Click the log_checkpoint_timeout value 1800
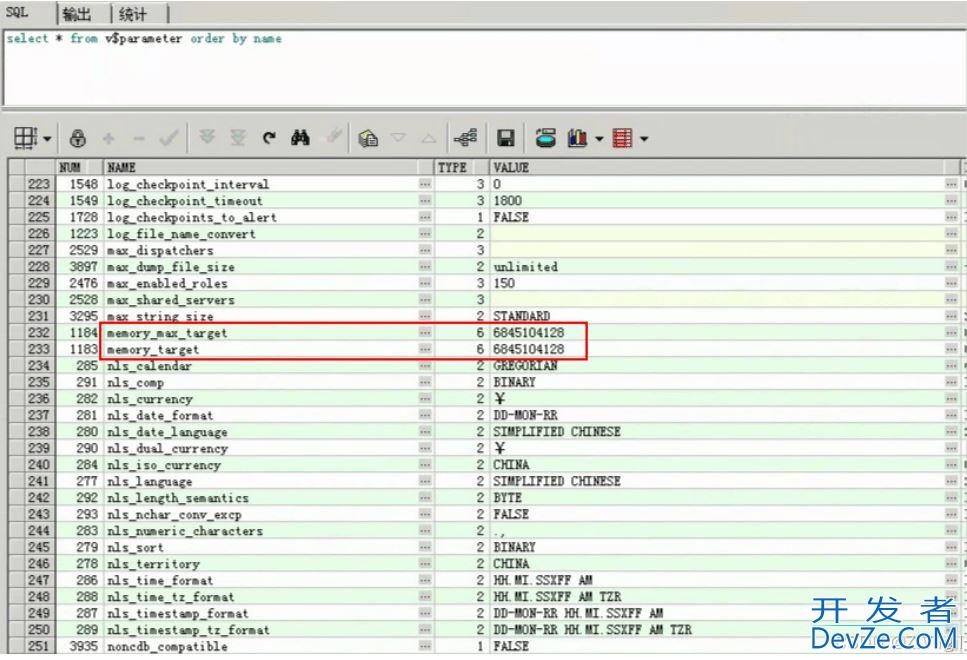 (508, 200)
